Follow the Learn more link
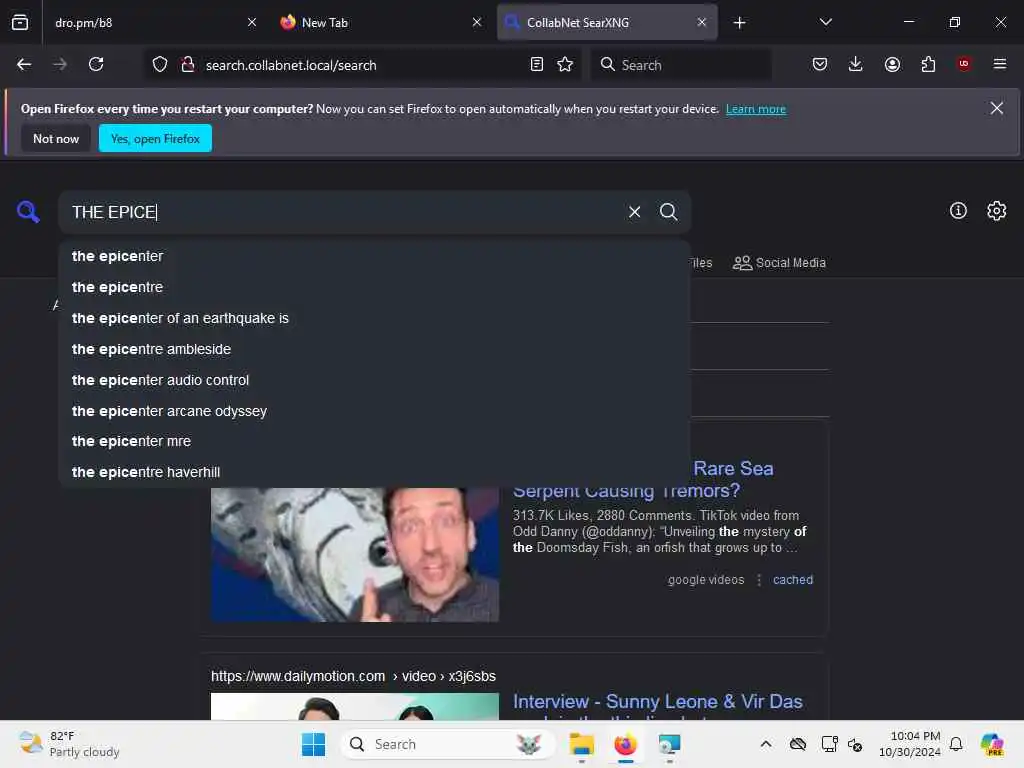 click(756, 109)
